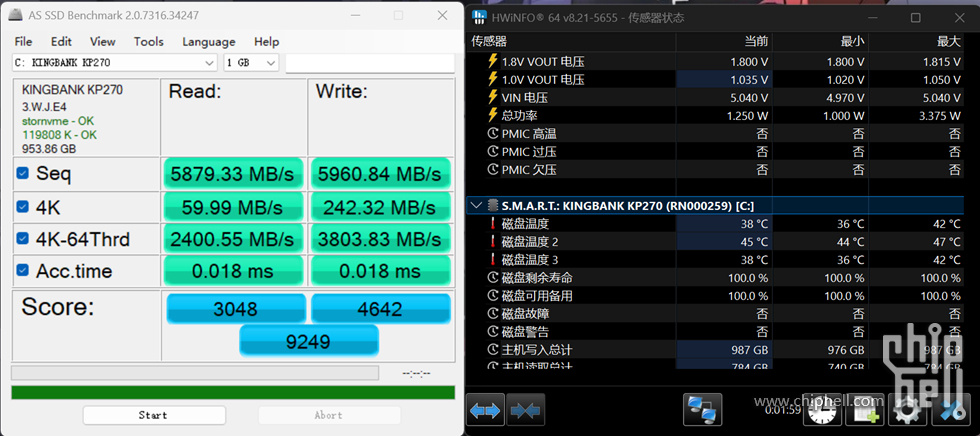Open the Edit menu in AS SSD
The image size is (980, 436).
61,42
